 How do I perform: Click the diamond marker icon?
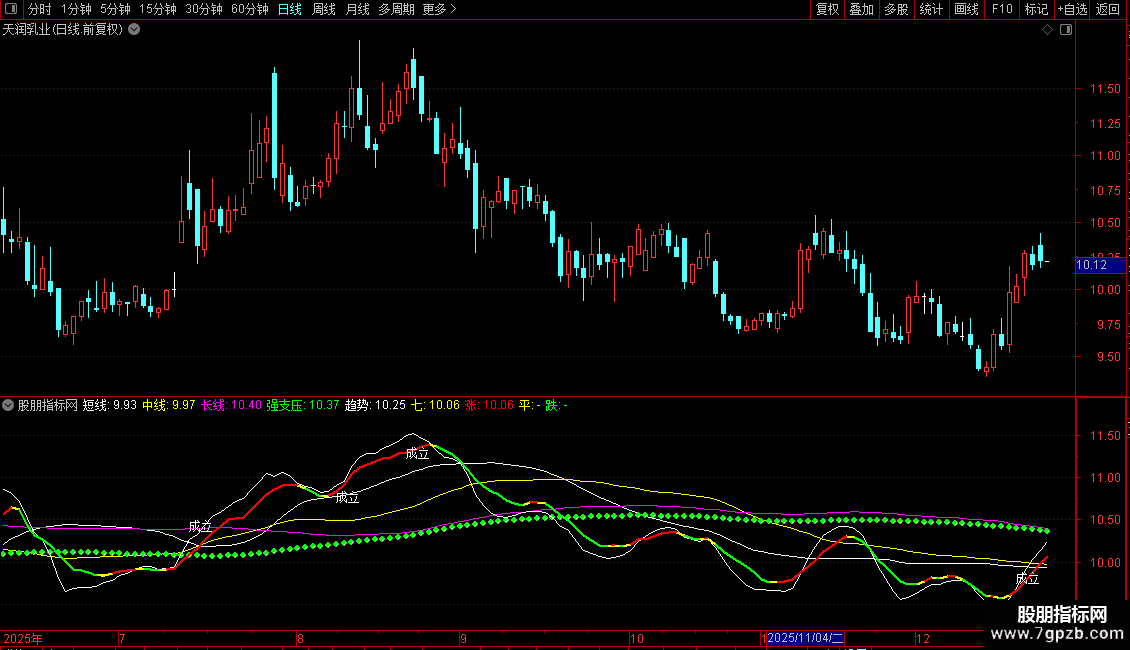point(1047,30)
